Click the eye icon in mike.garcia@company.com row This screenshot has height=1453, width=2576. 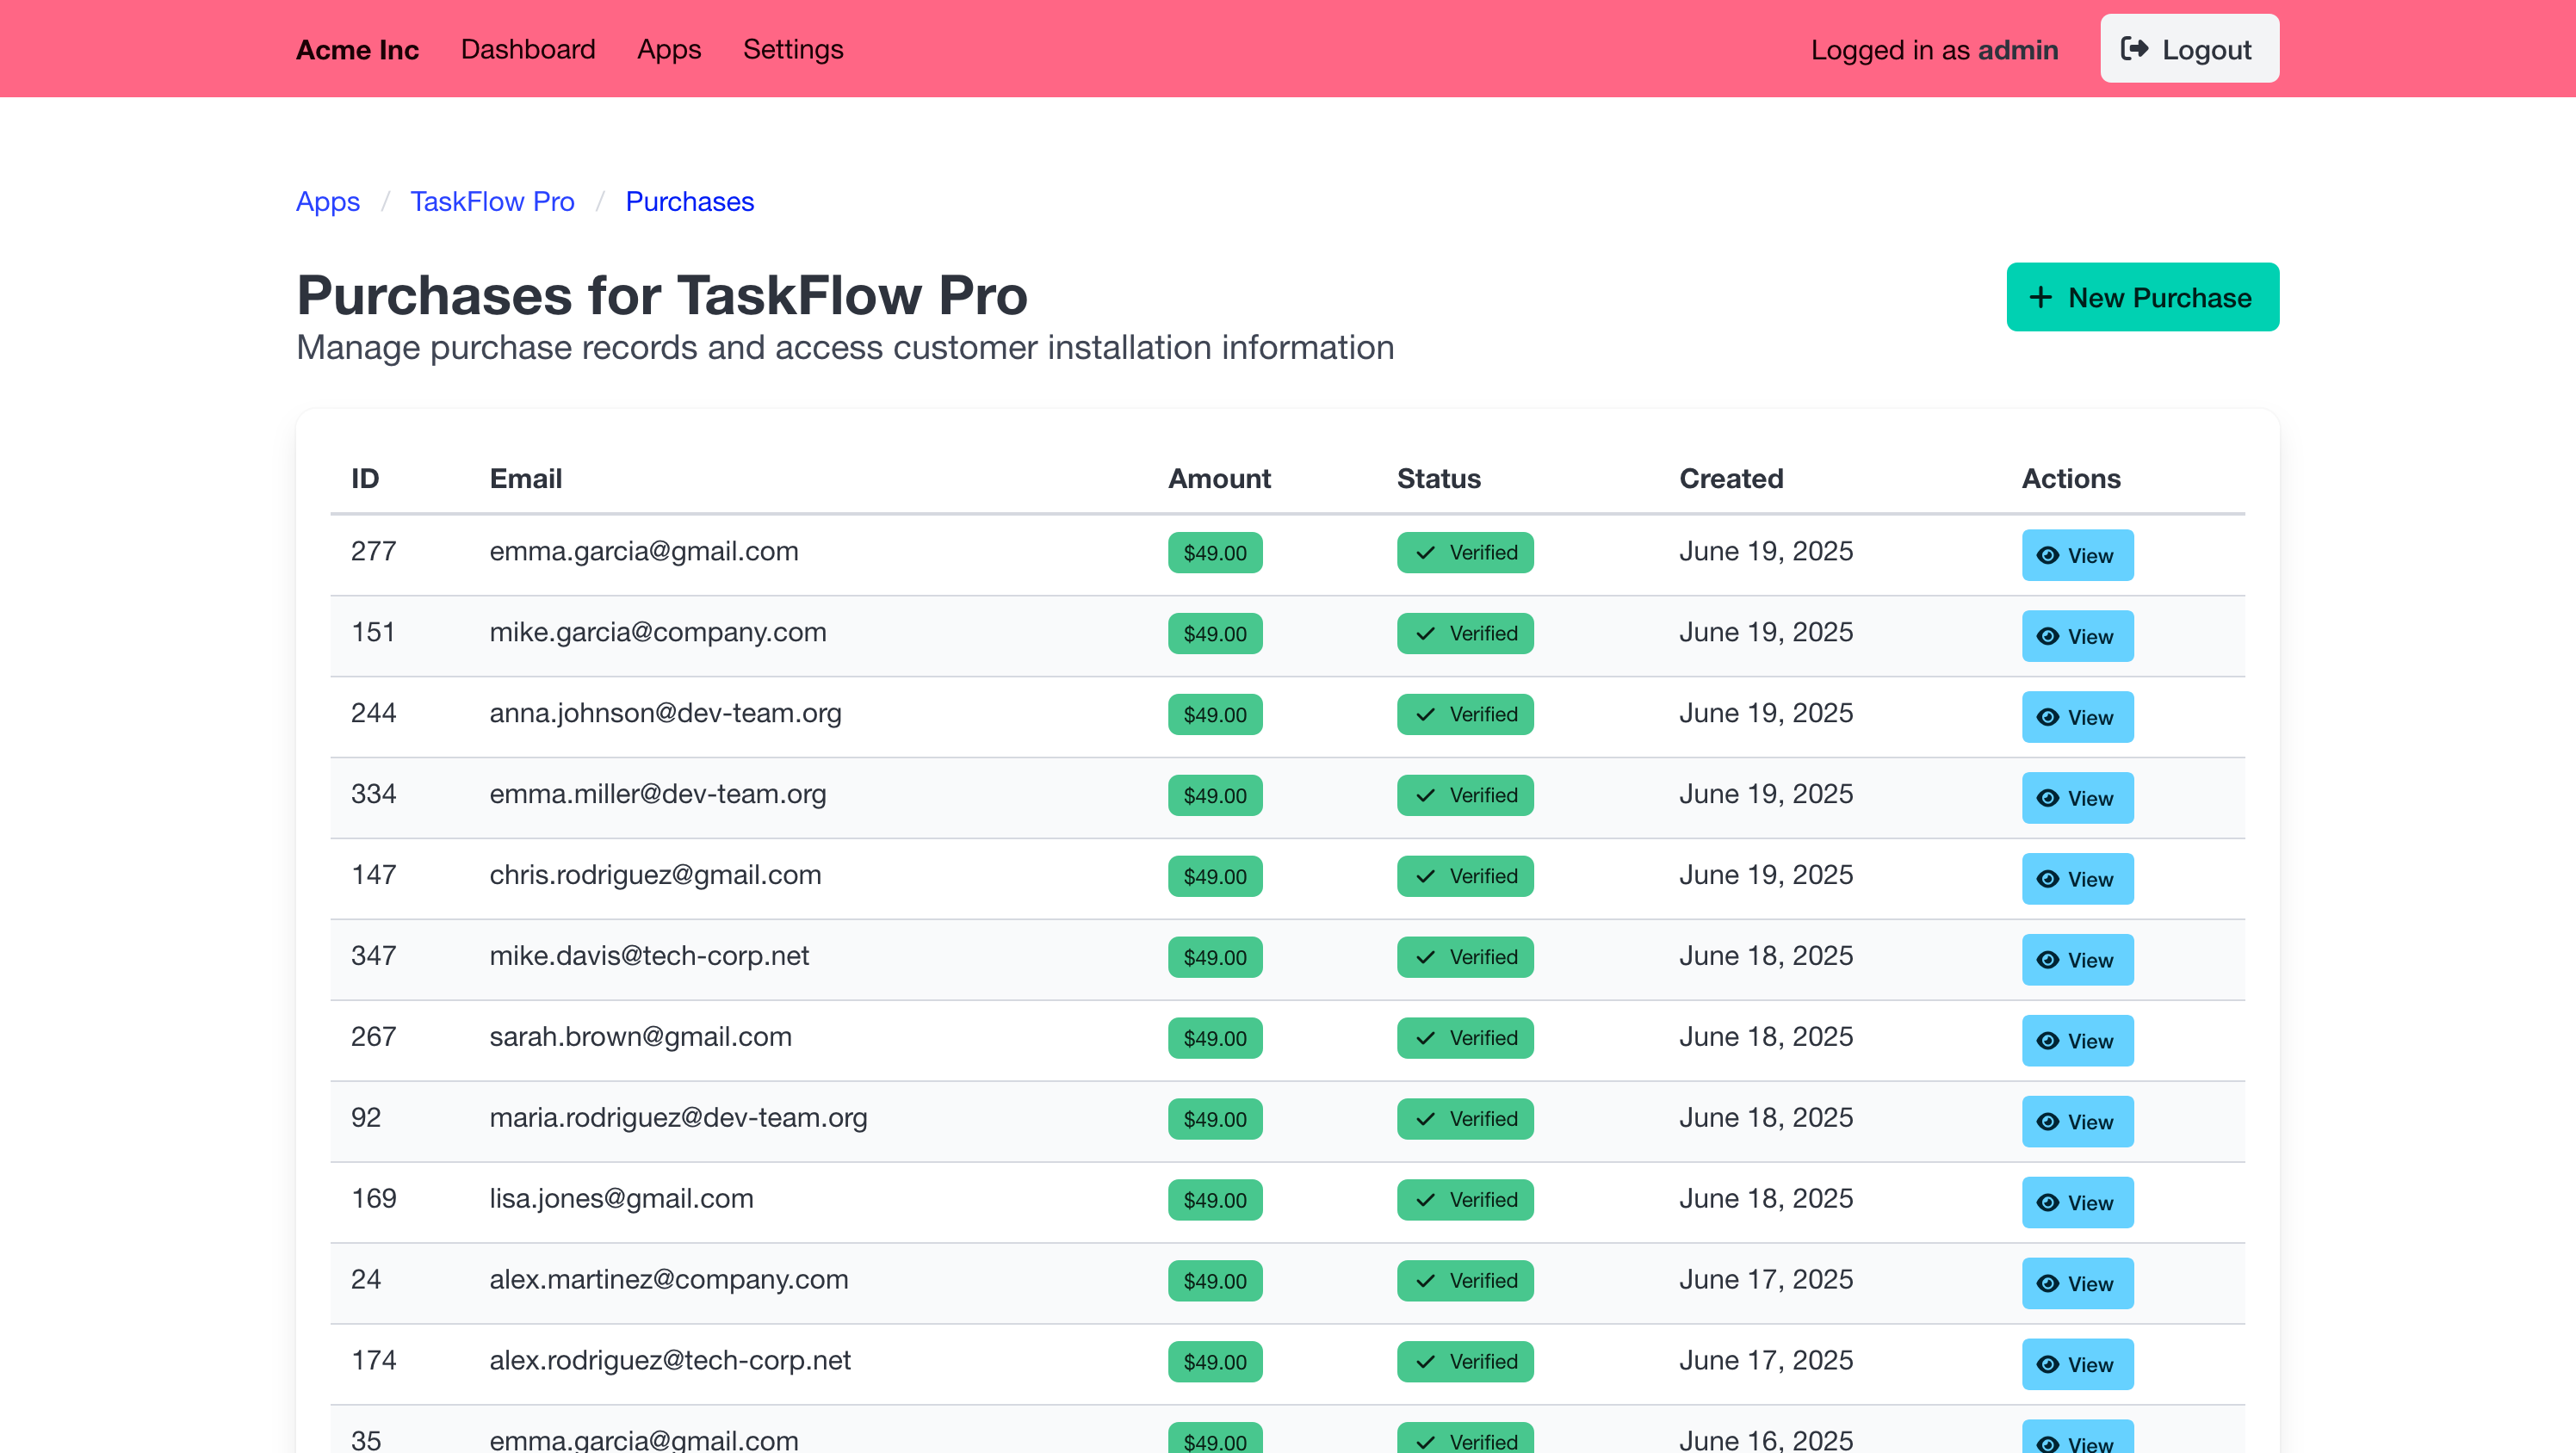click(2047, 636)
